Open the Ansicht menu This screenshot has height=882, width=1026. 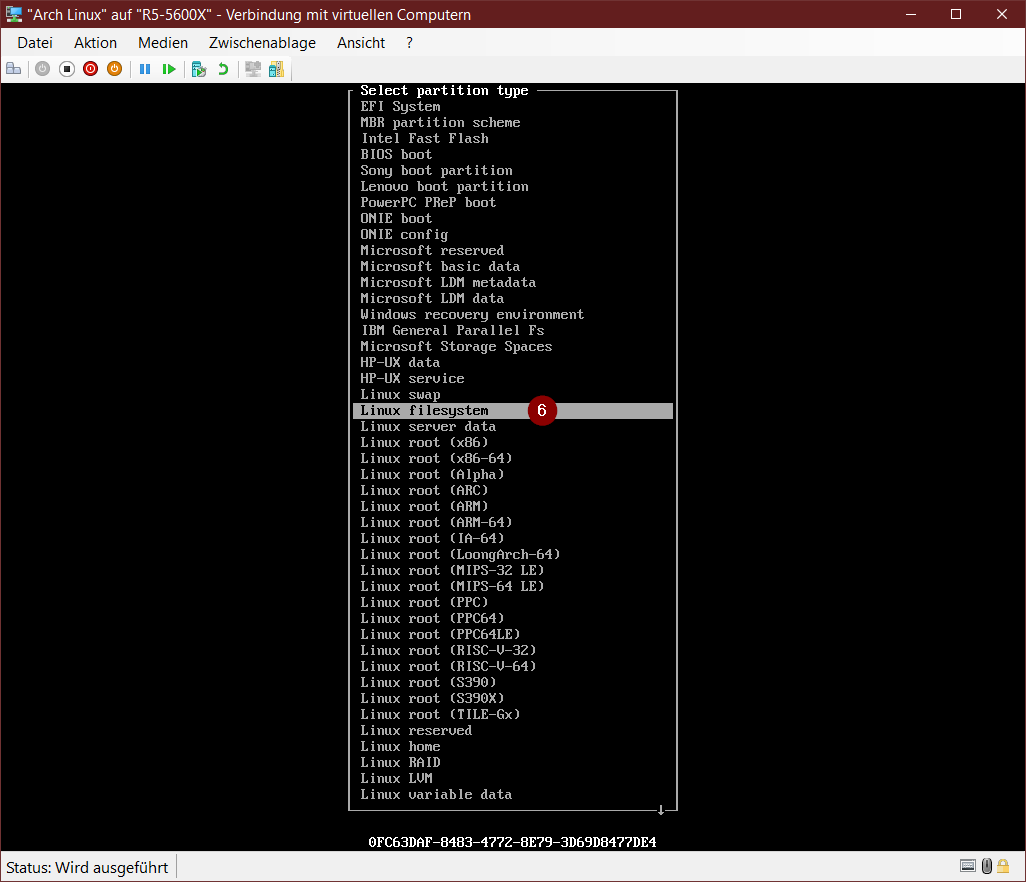pos(361,43)
